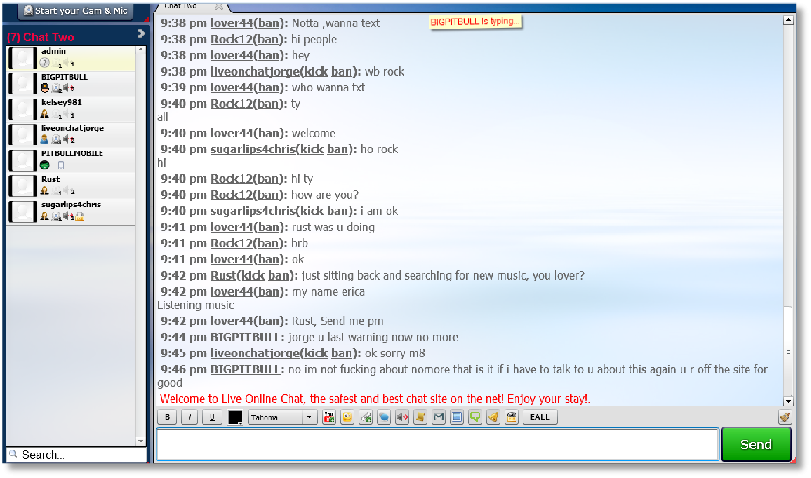Click liveonchatjorge's blue-shirt user icon
The width and height of the screenshot is (811, 478).
[44, 139]
